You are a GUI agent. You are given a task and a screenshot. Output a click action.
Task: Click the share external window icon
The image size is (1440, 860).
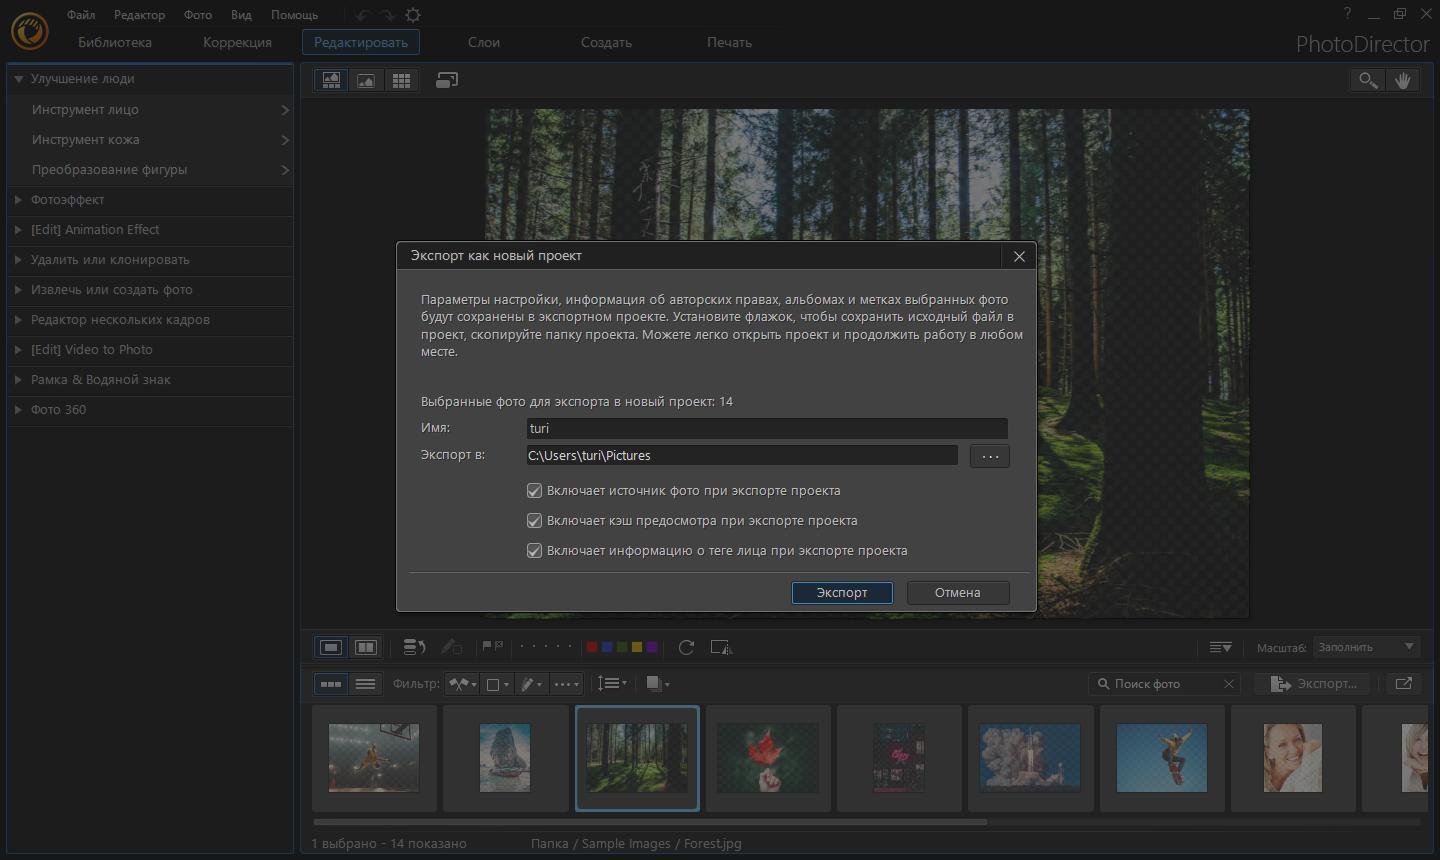click(x=1403, y=684)
